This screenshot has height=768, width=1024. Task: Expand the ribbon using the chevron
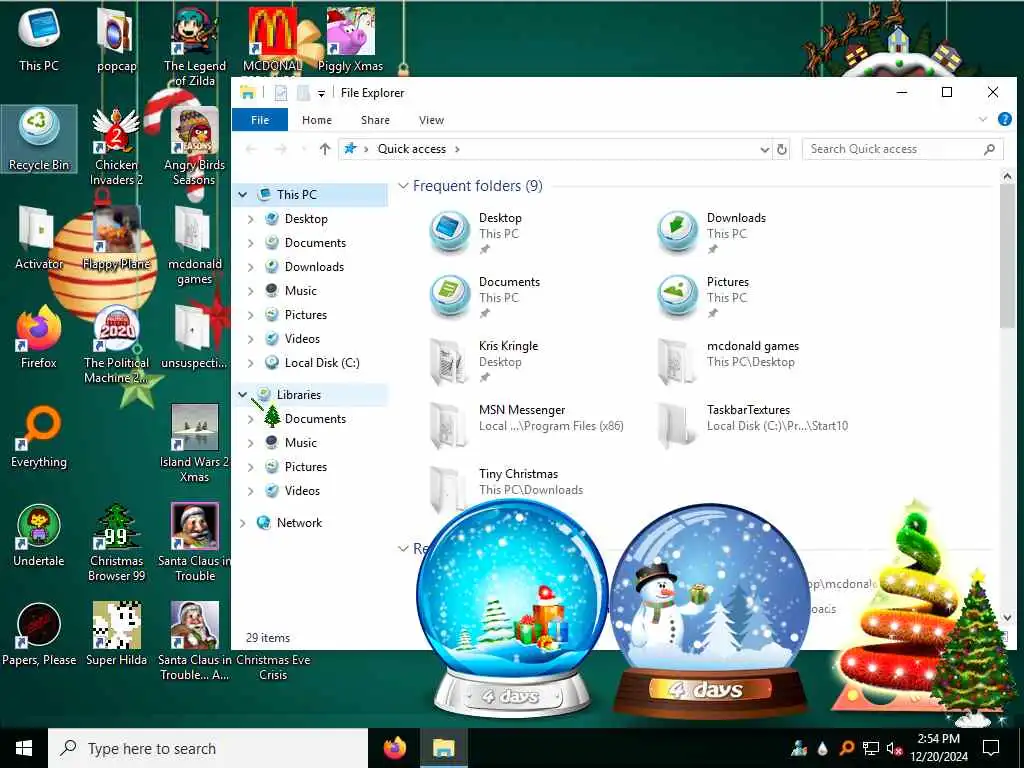[x=983, y=120]
